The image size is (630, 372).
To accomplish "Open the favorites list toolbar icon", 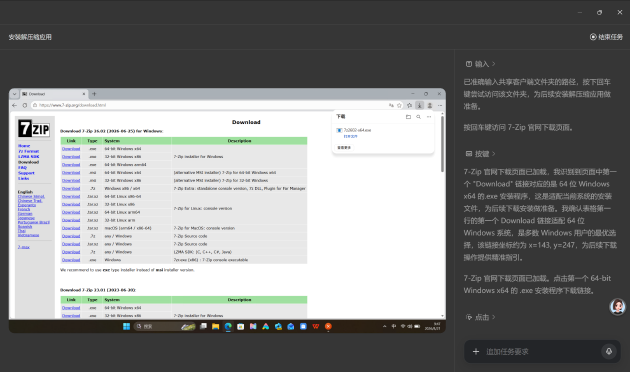I will coord(409,105).
